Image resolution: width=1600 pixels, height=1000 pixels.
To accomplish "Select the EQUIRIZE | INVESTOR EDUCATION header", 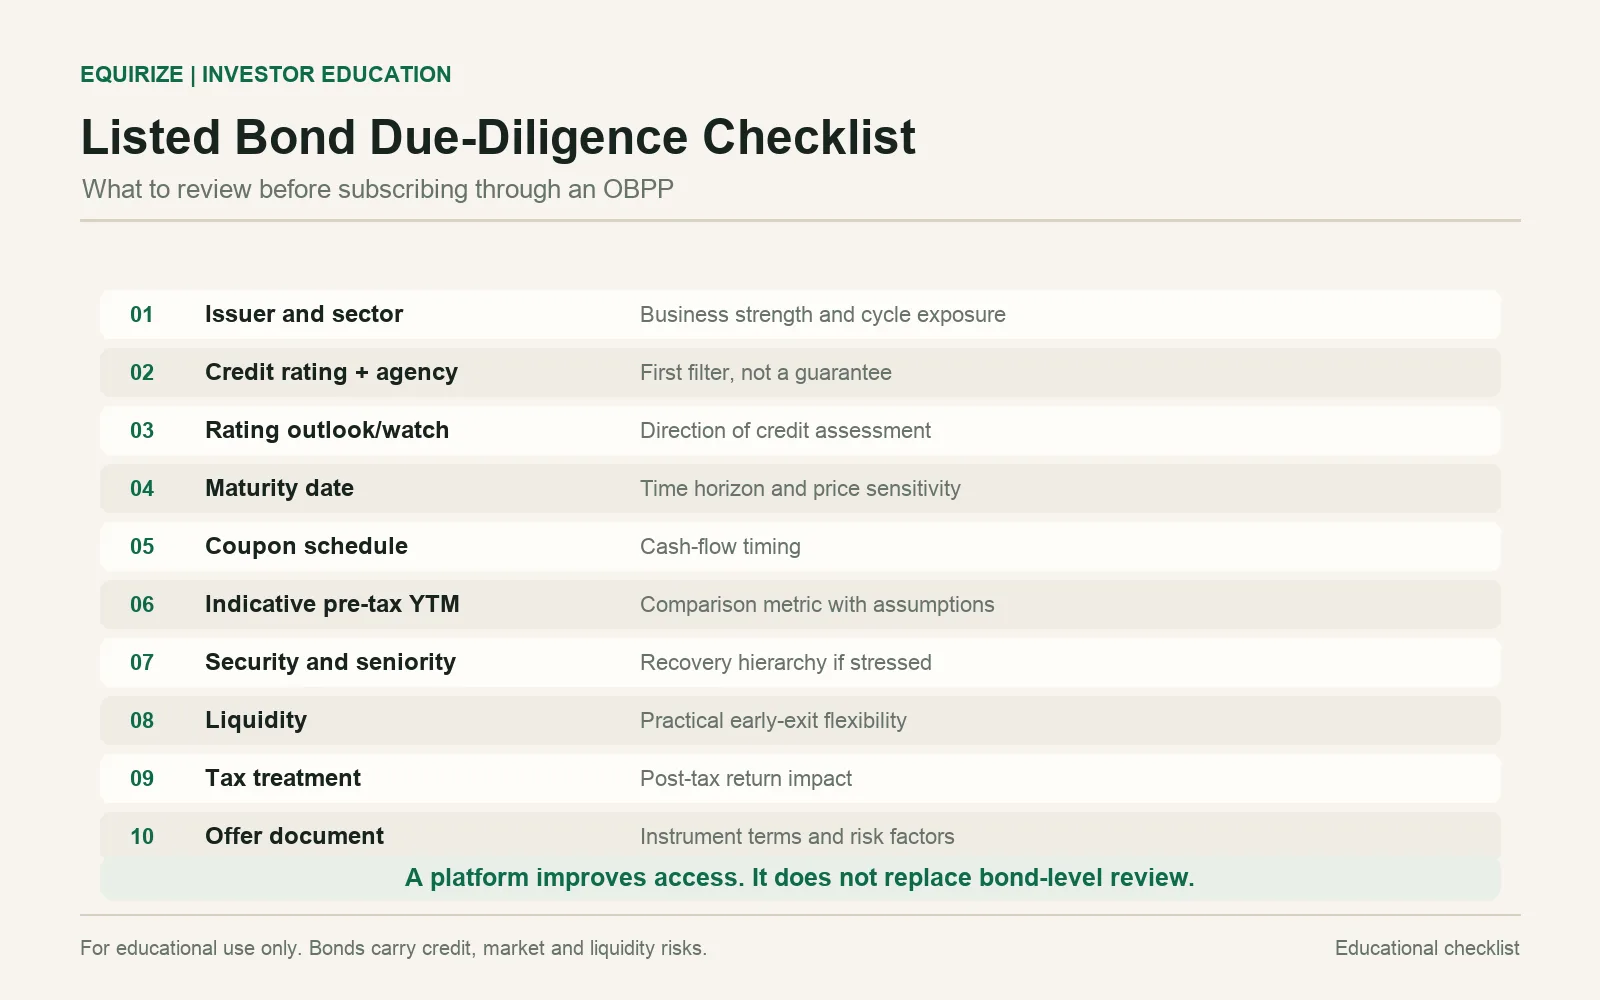I will pyautogui.click(x=266, y=75).
